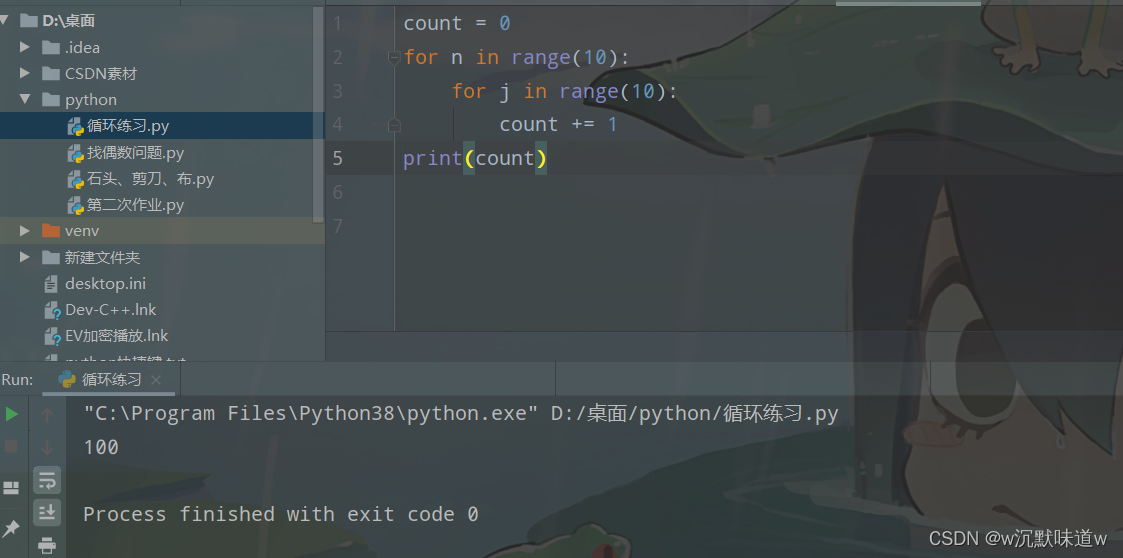Click the Print icon in Run toolbar

(47, 545)
